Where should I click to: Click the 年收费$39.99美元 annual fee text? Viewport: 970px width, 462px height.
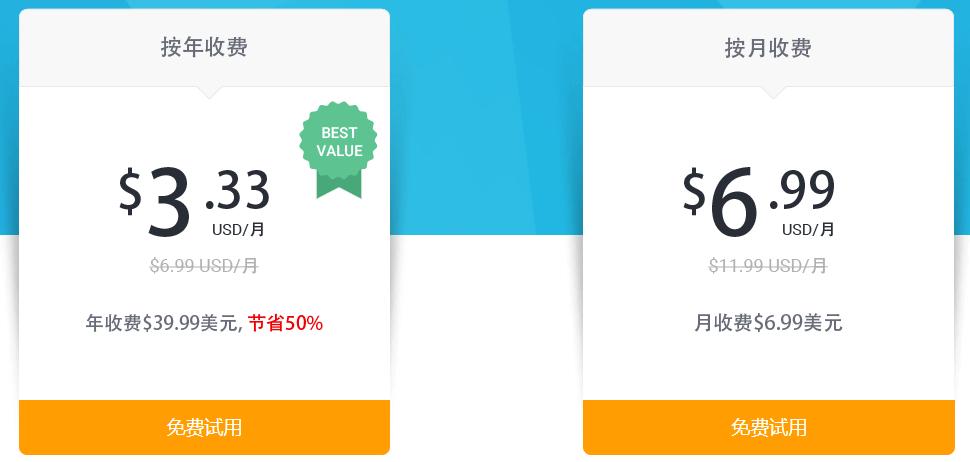point(163,323)
